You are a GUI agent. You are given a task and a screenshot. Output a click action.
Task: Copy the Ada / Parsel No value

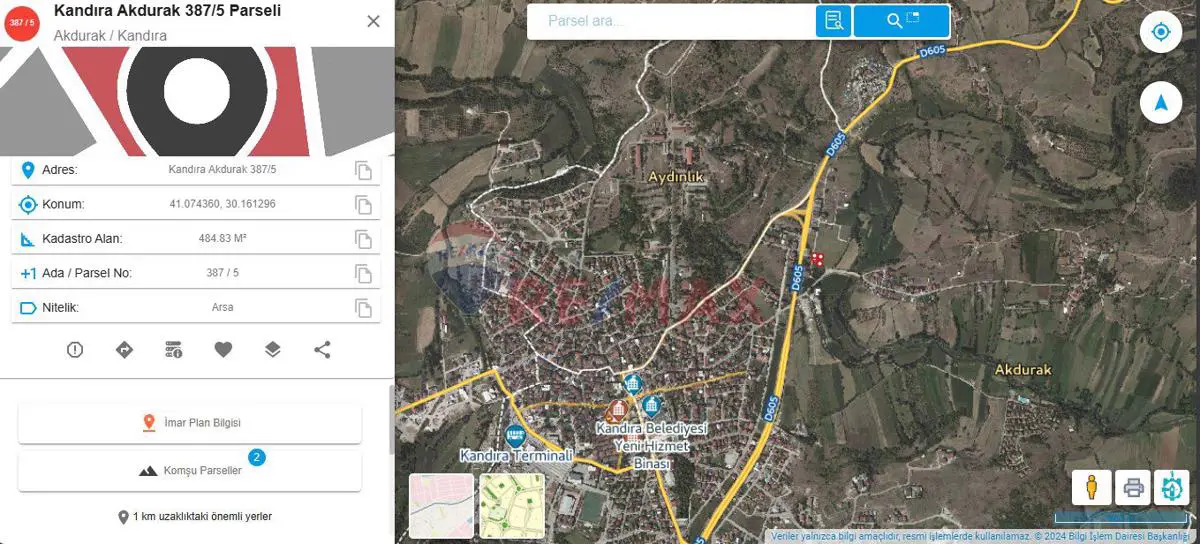pos(364,273)
